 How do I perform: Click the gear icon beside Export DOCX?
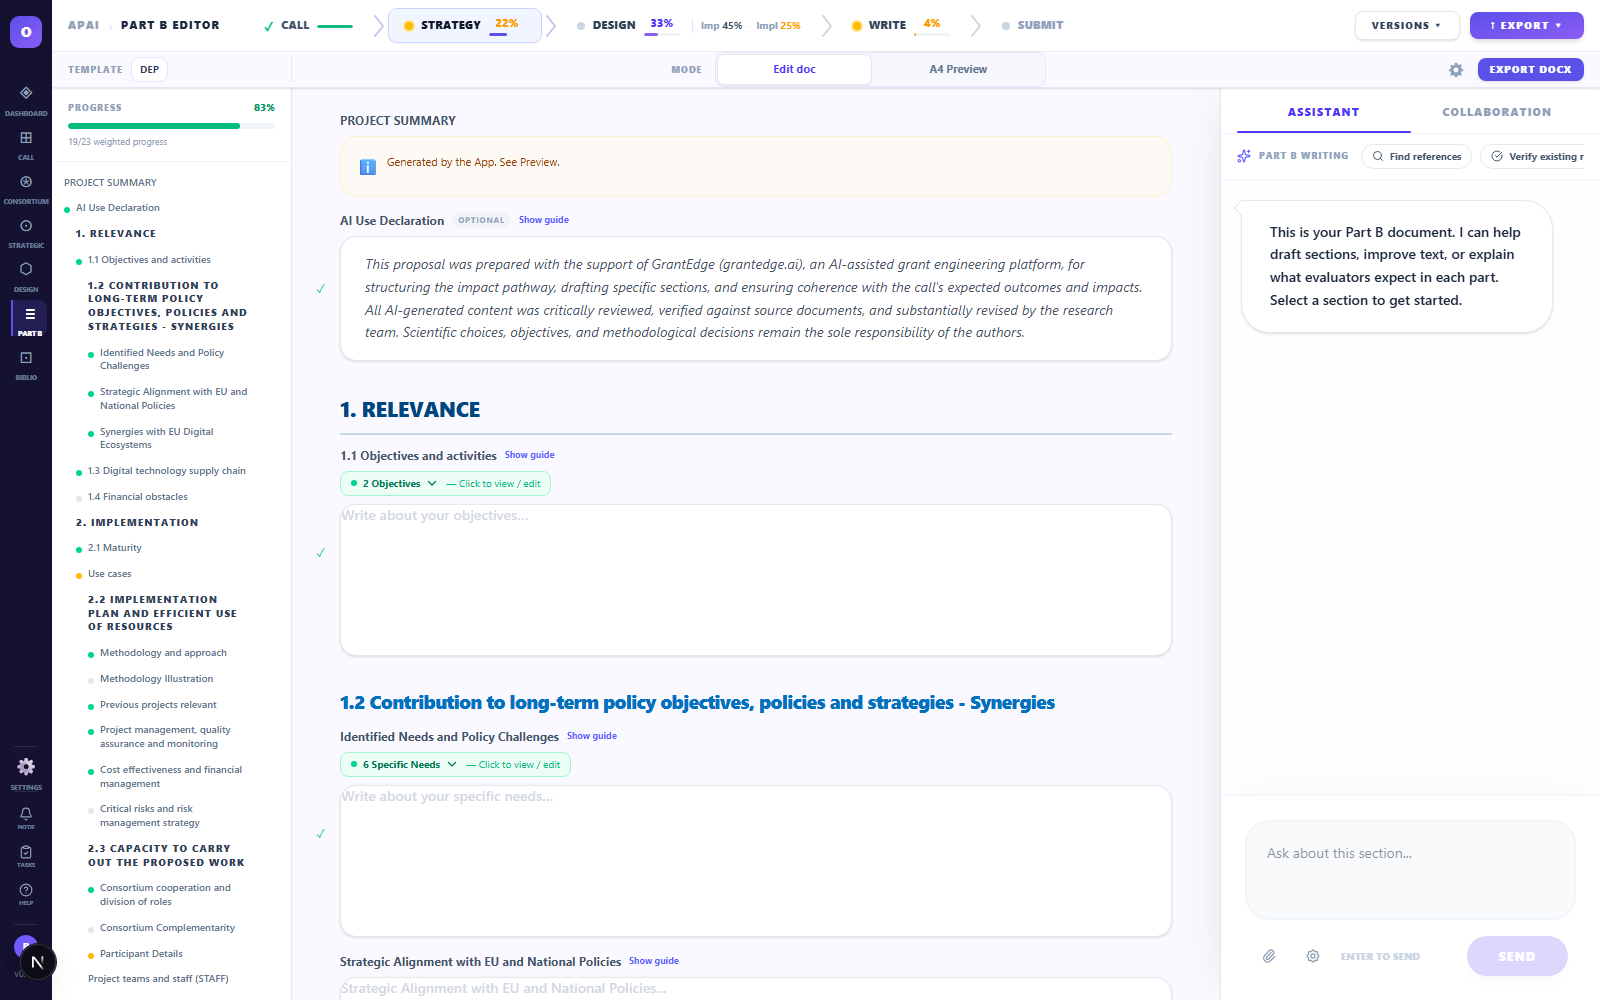[1456, 70]
